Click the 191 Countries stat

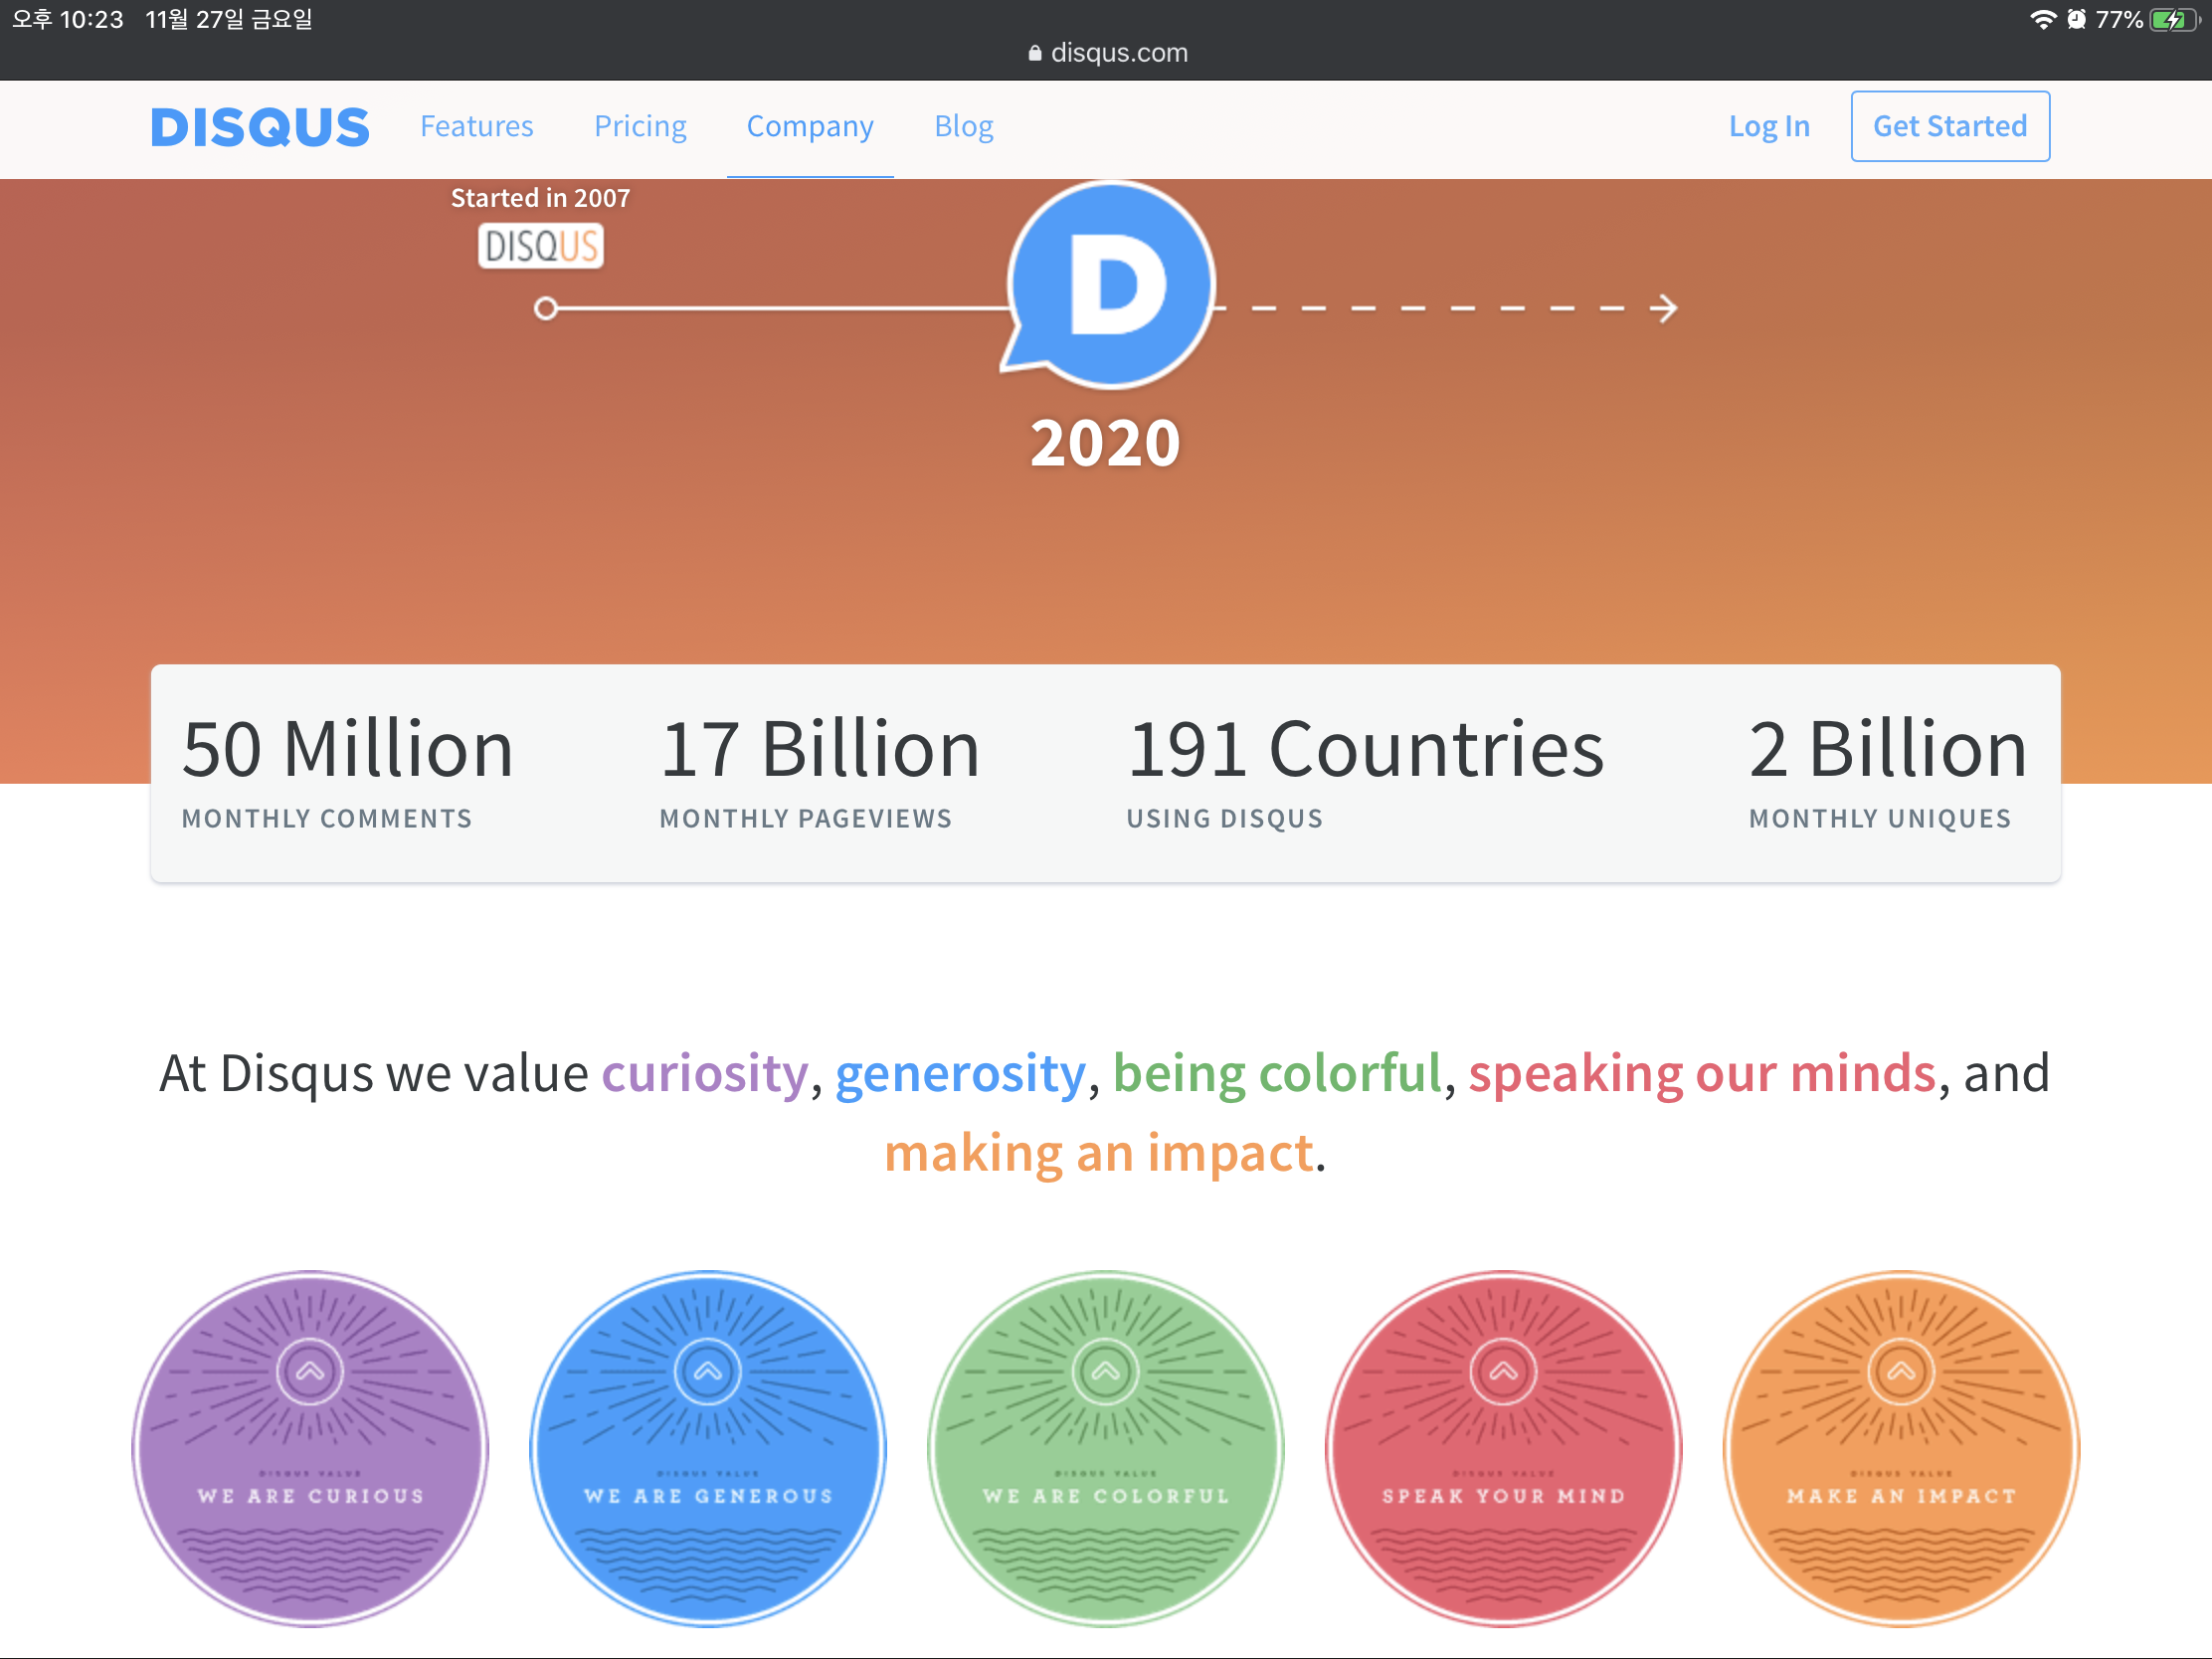[1364, 770]
